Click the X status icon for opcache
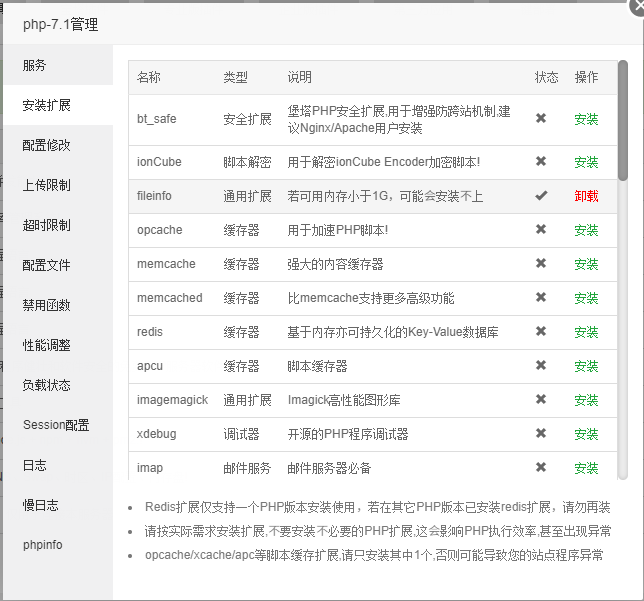Image resolution: width=644 pixels, height=601 pixels. (x=541, y=229)
